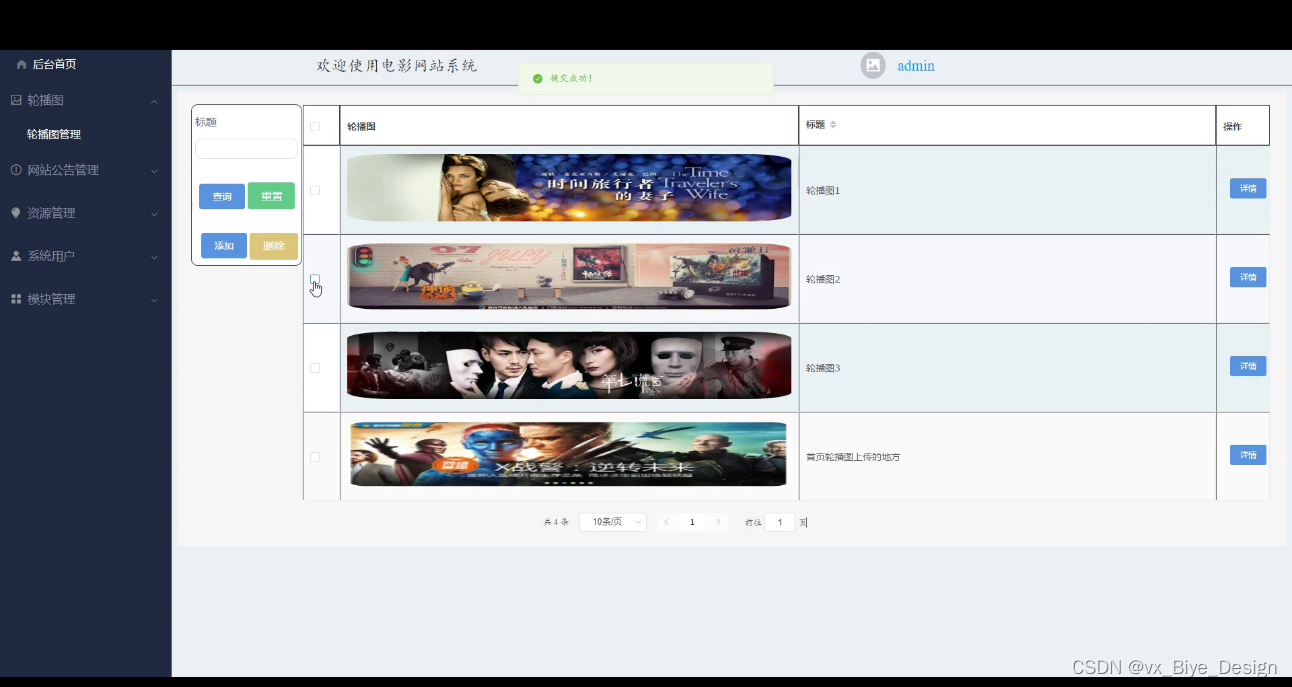Image resolution: width=1292 pixels, height=687 pixels.
Task: Expand the 模块管理 menu
Action: (154, 300)
